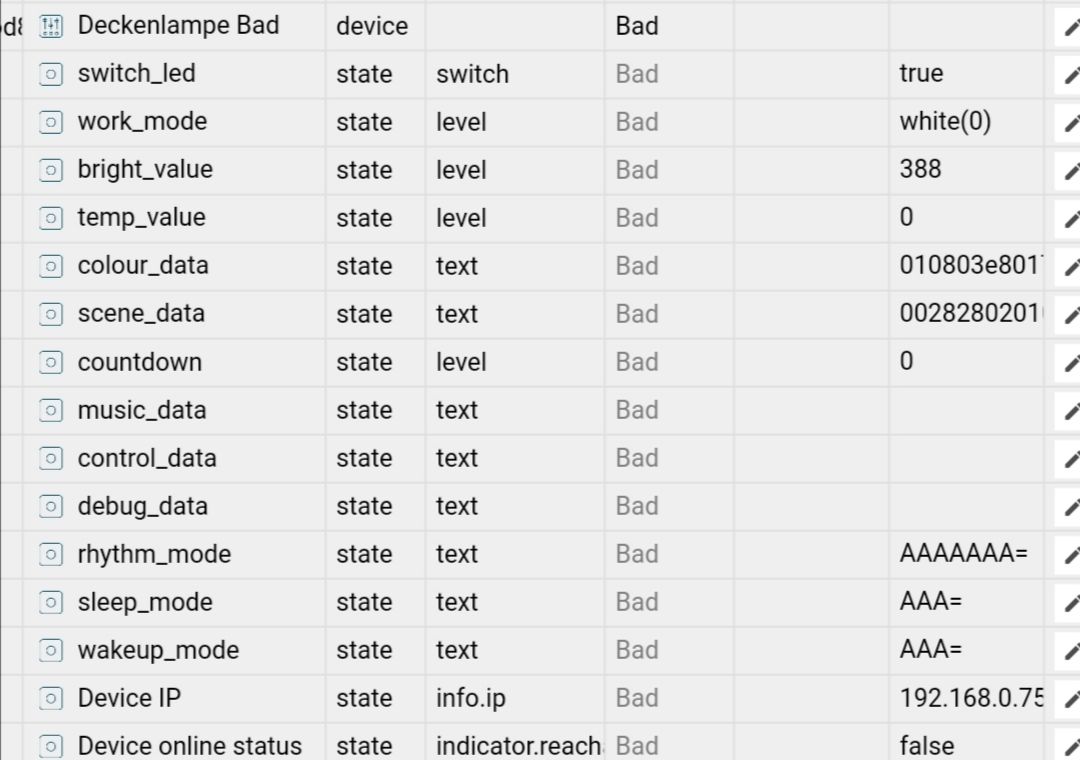Click the 192.168.0.75 Device IP value
Image resolution: width=1080 pixels, height=760 pixels.
tap(971, 698)
